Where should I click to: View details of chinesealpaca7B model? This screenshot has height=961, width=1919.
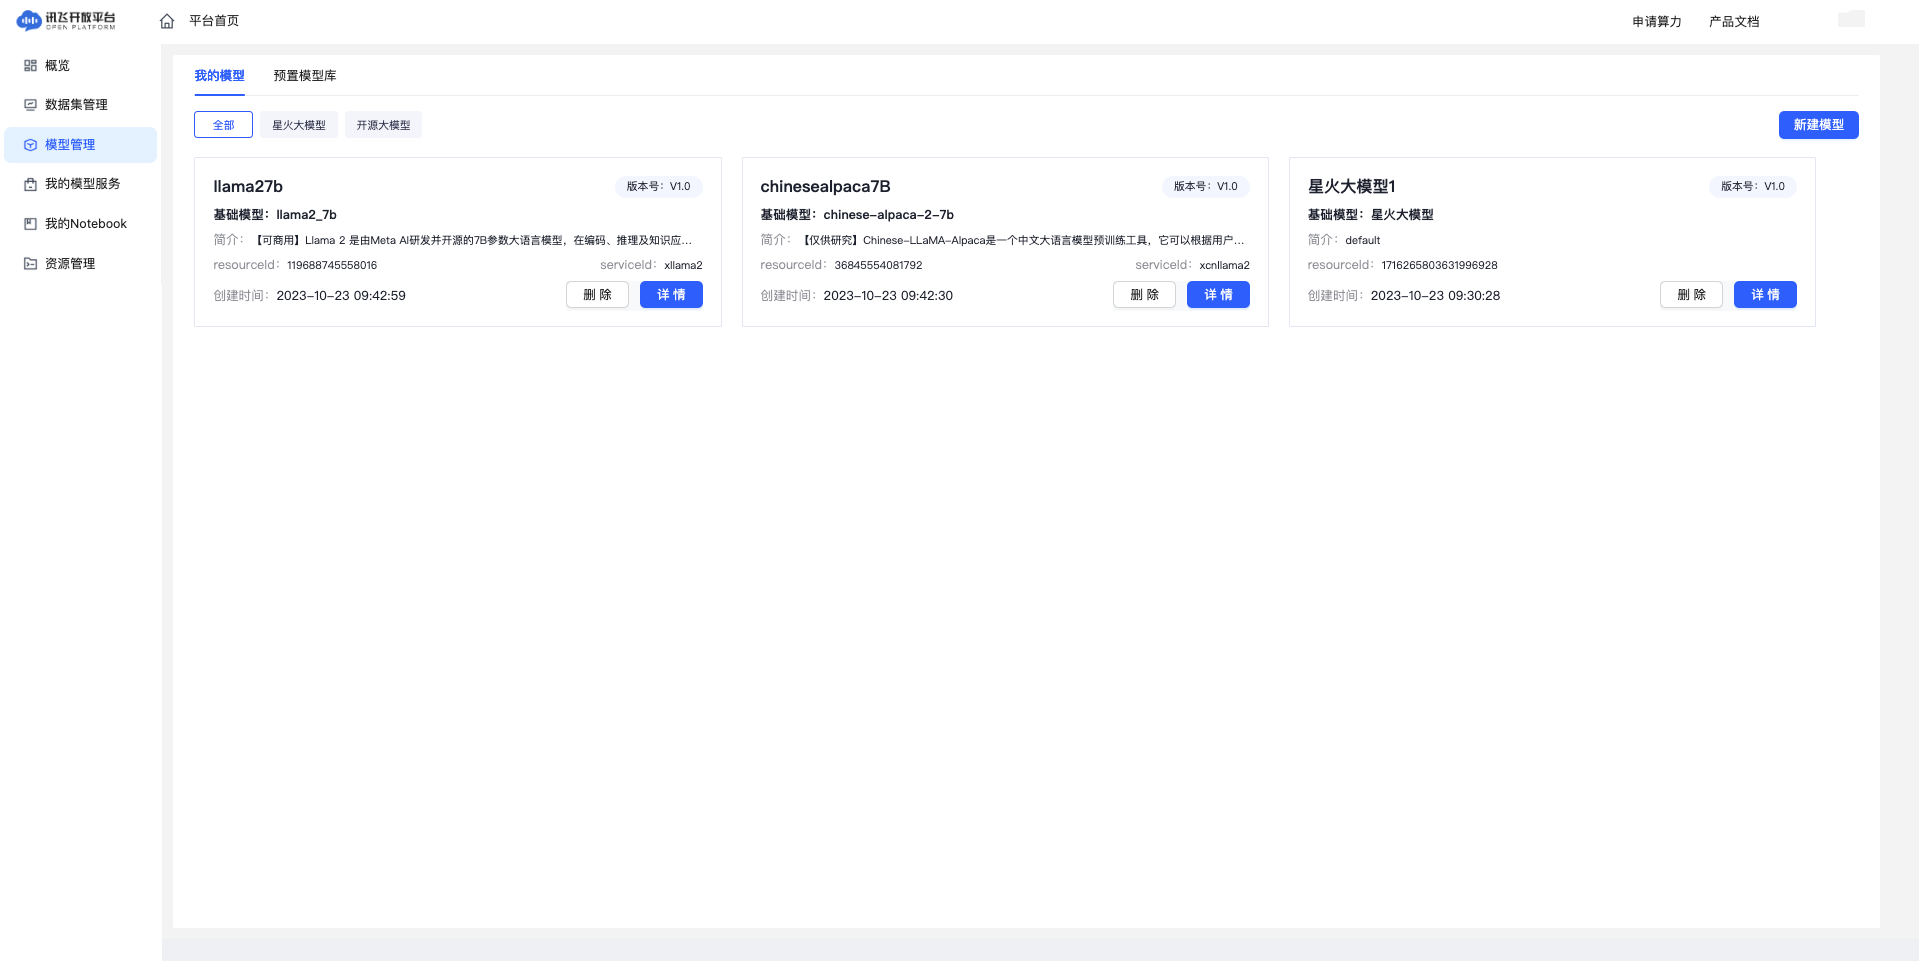[x=1218, y=295]
